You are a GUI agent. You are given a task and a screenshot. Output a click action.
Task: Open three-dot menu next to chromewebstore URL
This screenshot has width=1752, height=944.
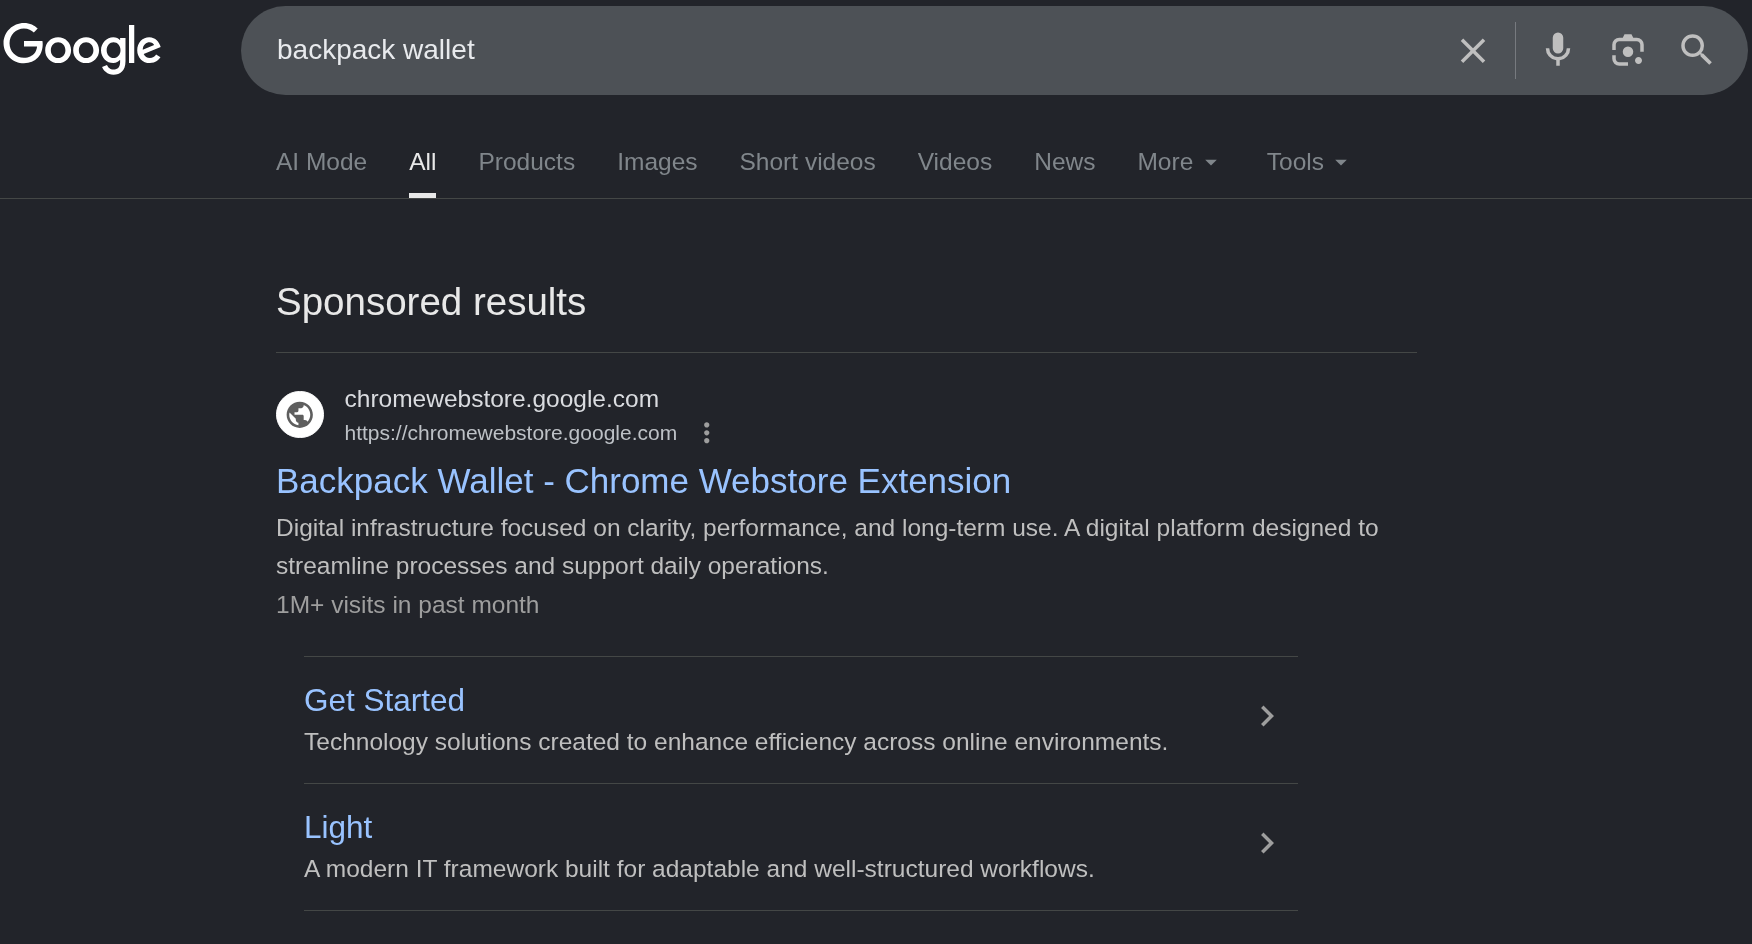click(707, 433)
